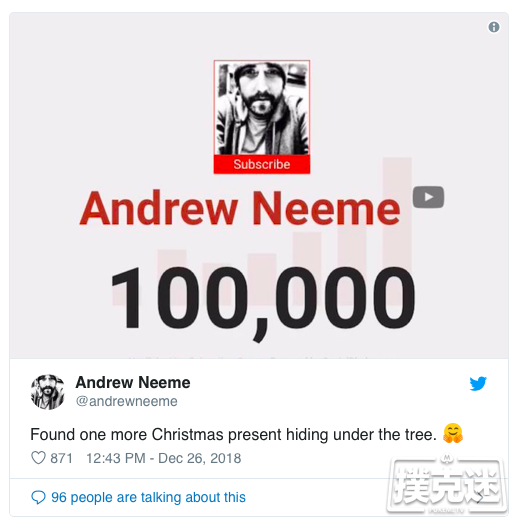Open 96 people are talking about this
This screenshot has width=519, height=526.
tap(148, 497)
